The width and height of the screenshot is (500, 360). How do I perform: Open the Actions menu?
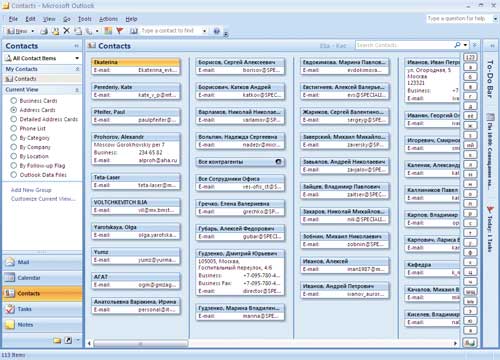108,19
